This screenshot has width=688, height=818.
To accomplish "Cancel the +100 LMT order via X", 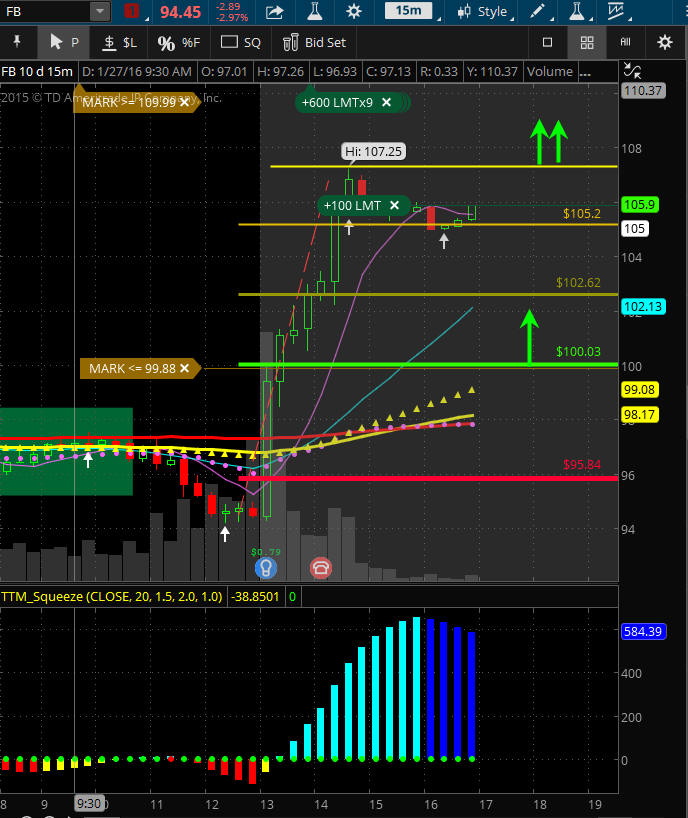I will [x=394, y=206].
